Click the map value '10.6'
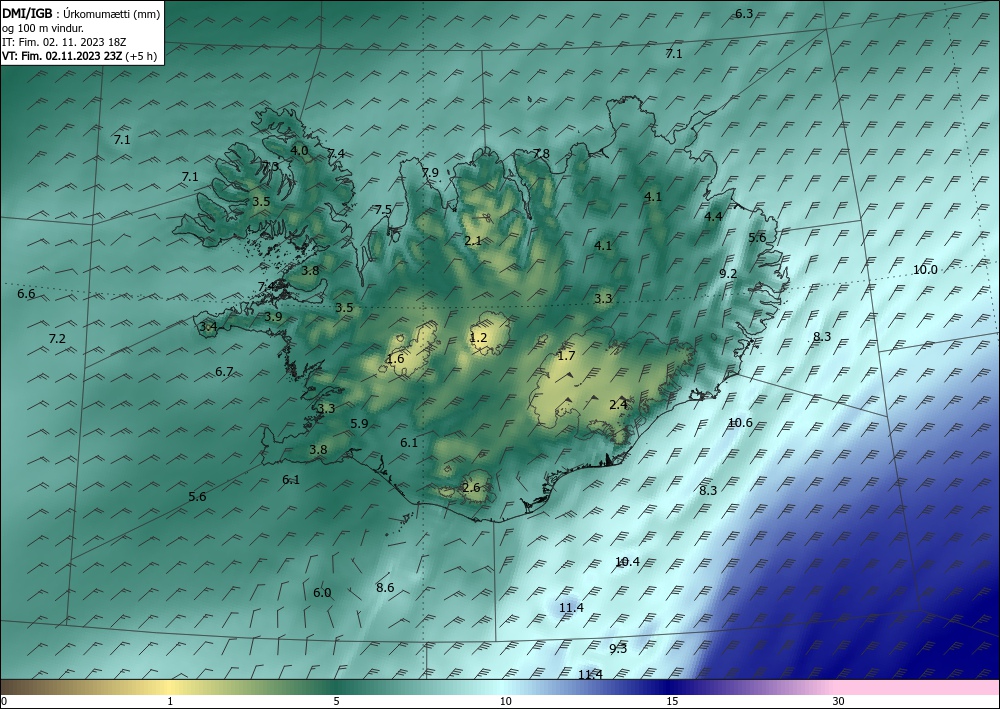This screenshot has height=709, width=1000. point(740,422)
